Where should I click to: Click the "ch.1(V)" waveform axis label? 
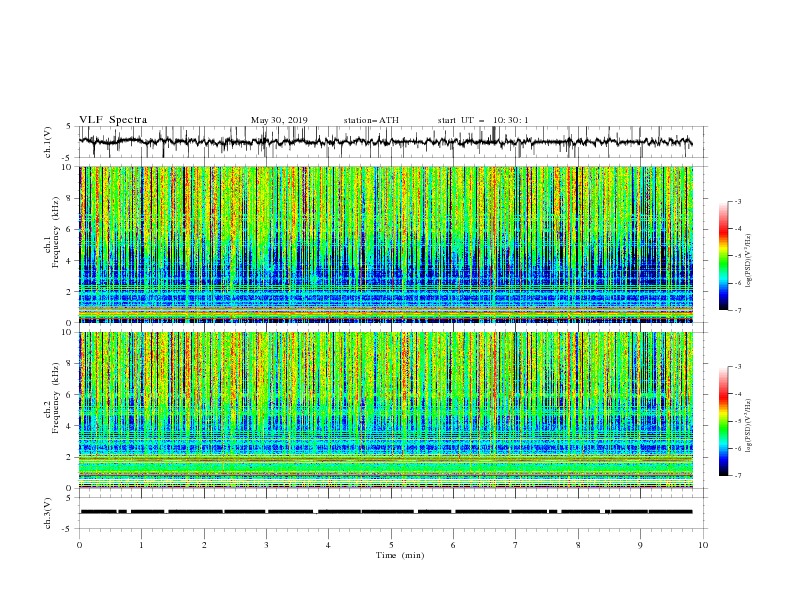[48, 142]
